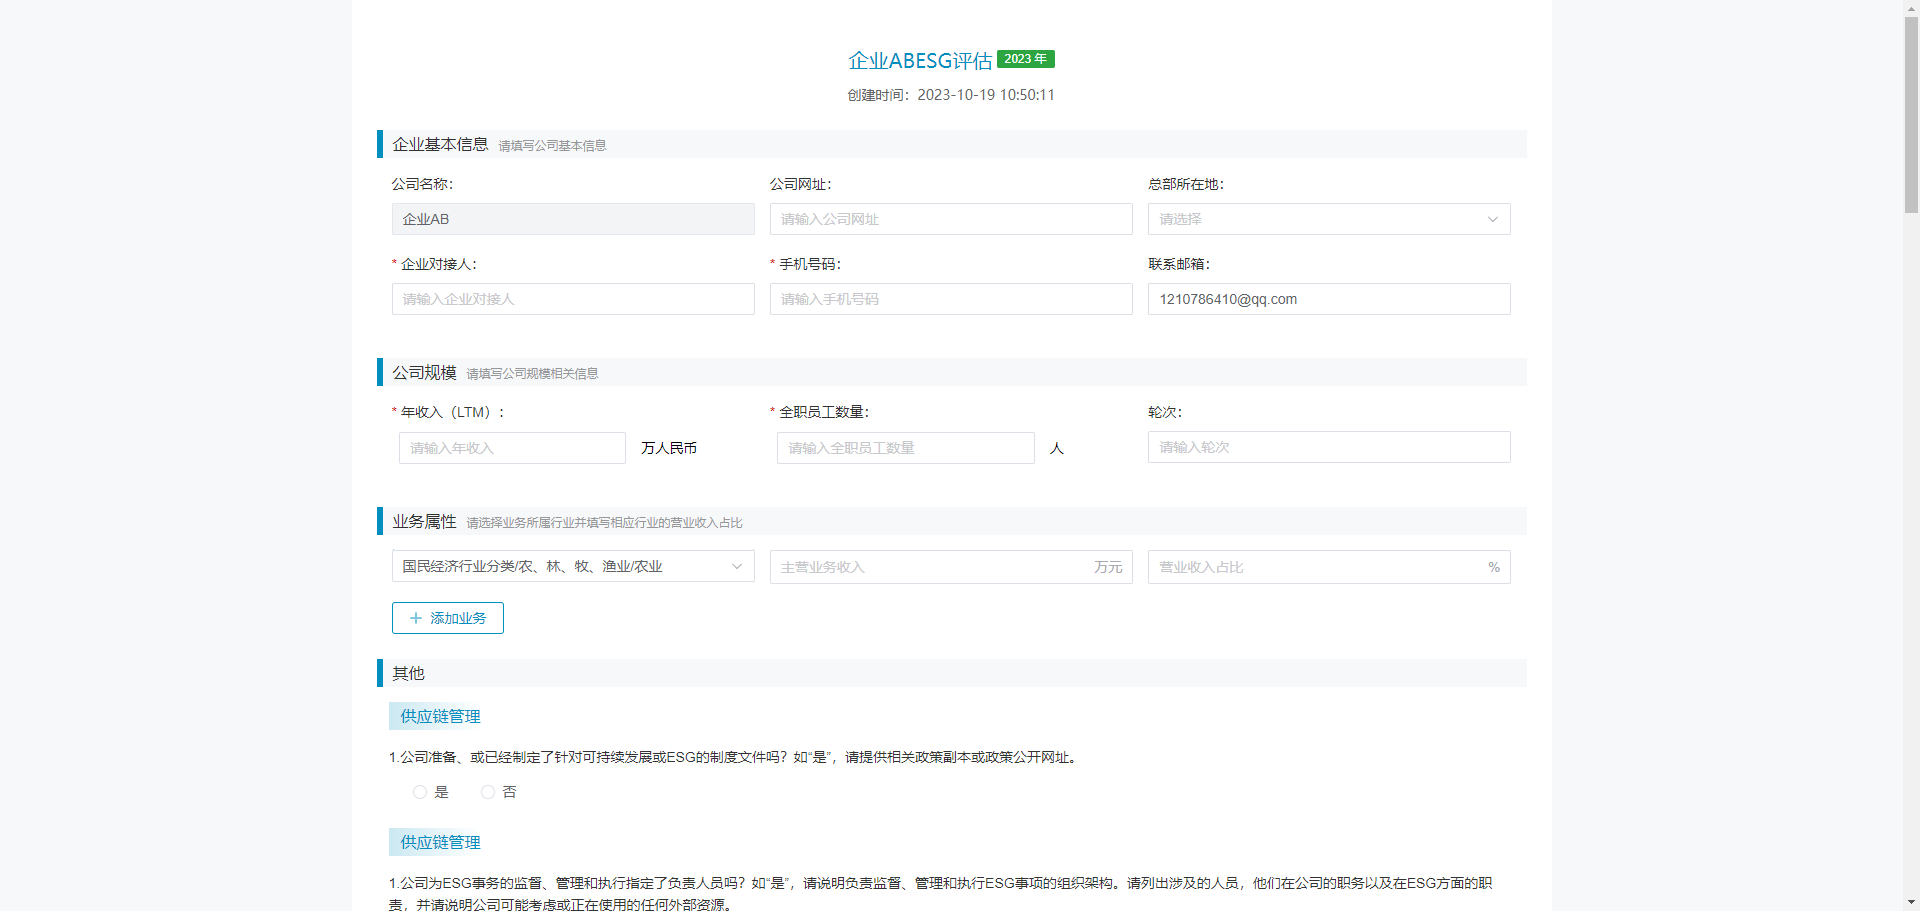Select the 是 radio button

point(420,792)
